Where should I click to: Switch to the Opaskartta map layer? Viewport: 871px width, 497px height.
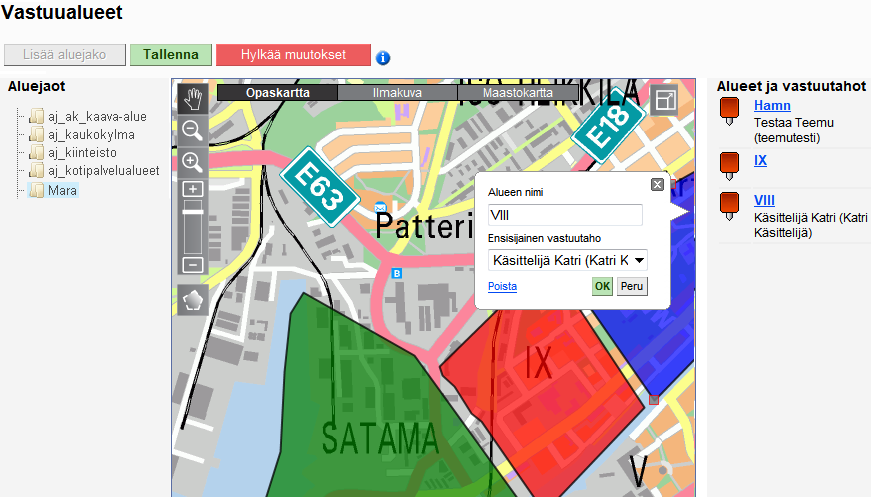[278, 93]
